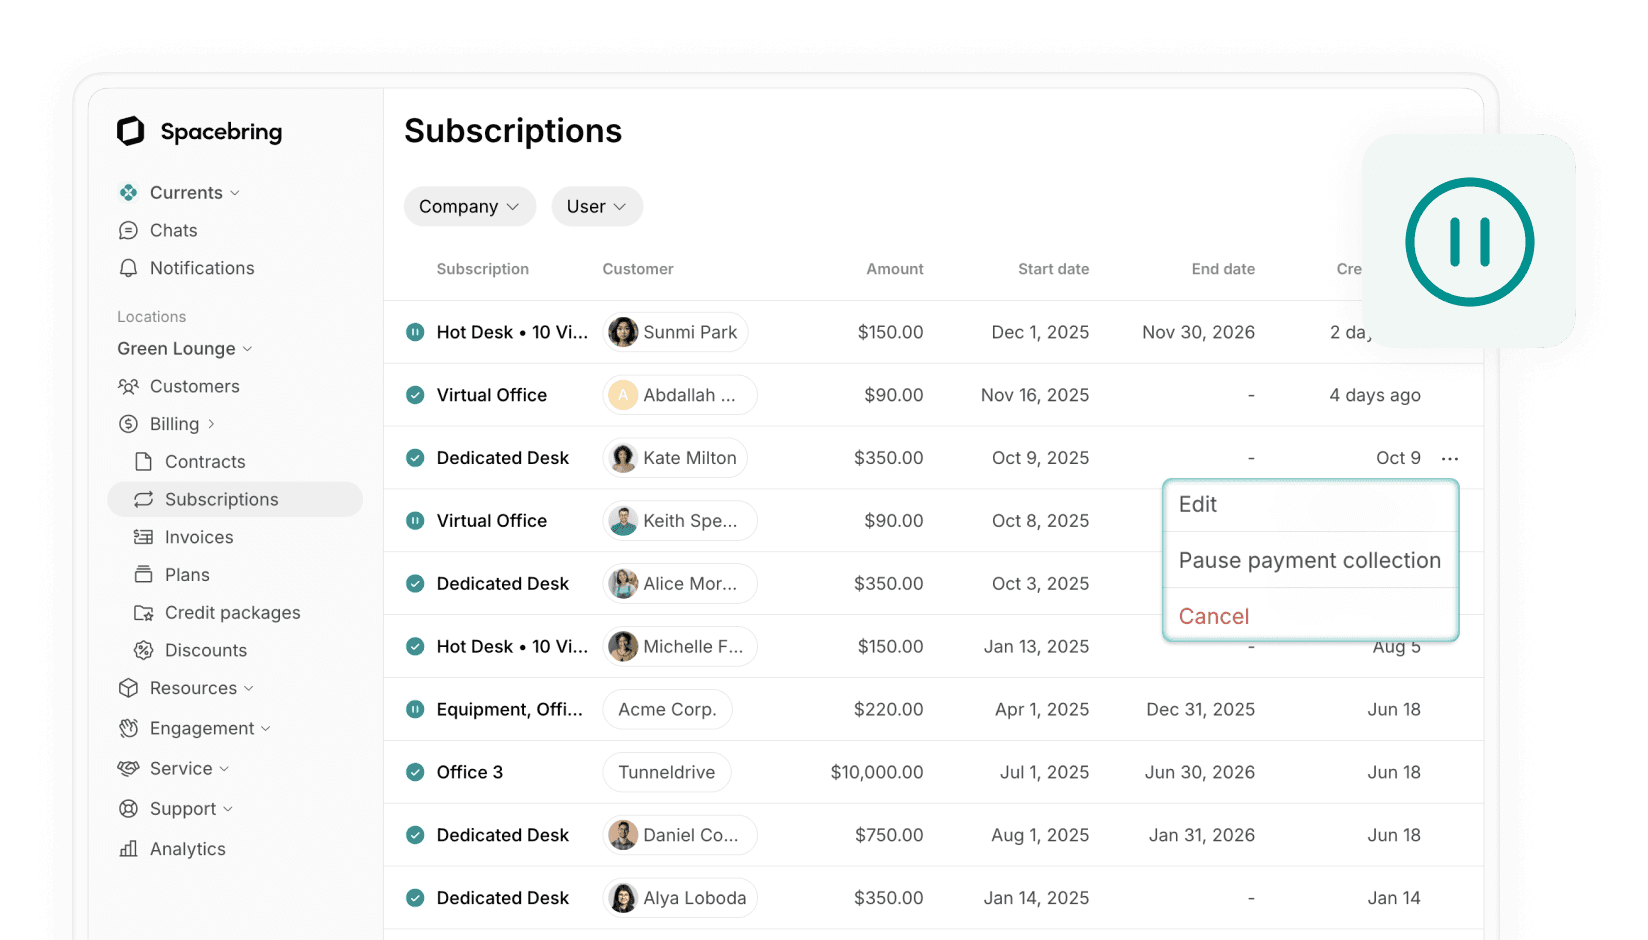Open the Analytics section
This screenshot has height=940, width=1648.
[x=187, y=848]
